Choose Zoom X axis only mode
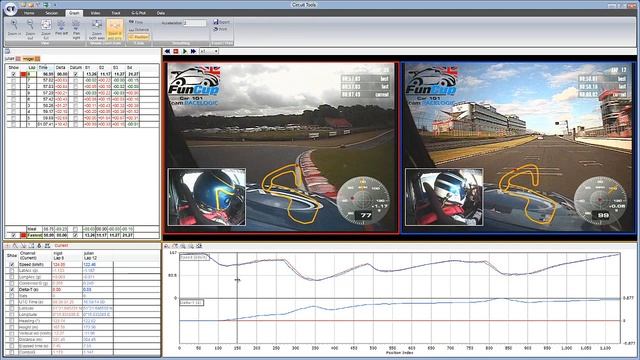 (x=115, y=29)
